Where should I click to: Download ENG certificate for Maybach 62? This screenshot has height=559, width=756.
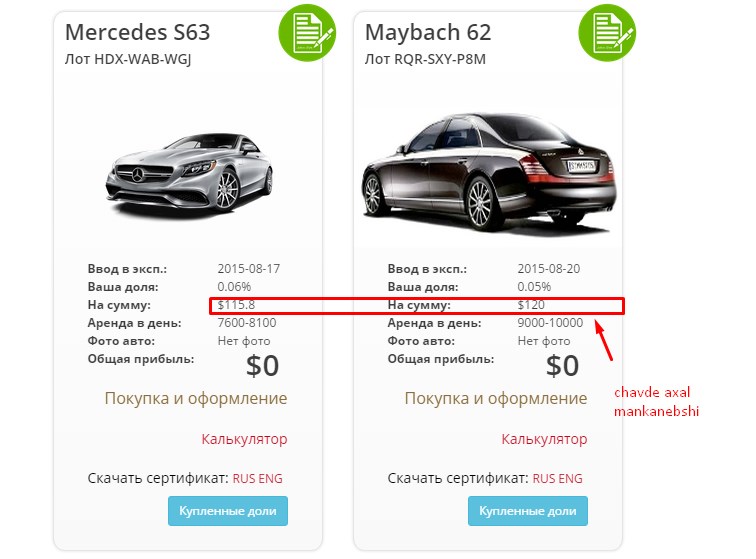[571, 479]
